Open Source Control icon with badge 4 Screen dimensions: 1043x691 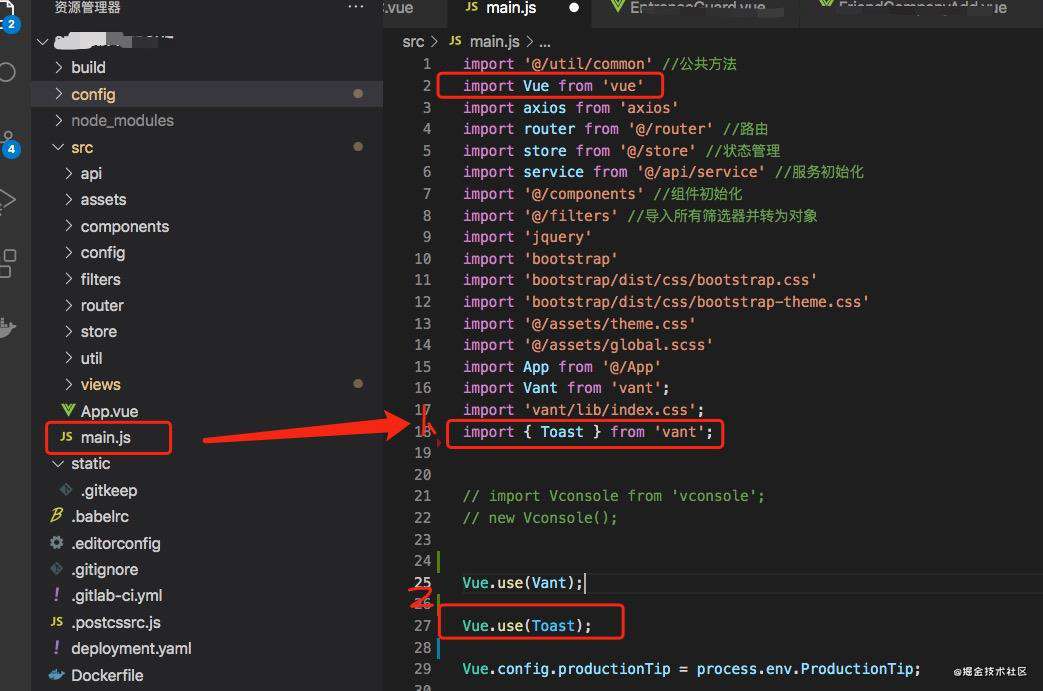pyautogui.click(x=8, y=143)
